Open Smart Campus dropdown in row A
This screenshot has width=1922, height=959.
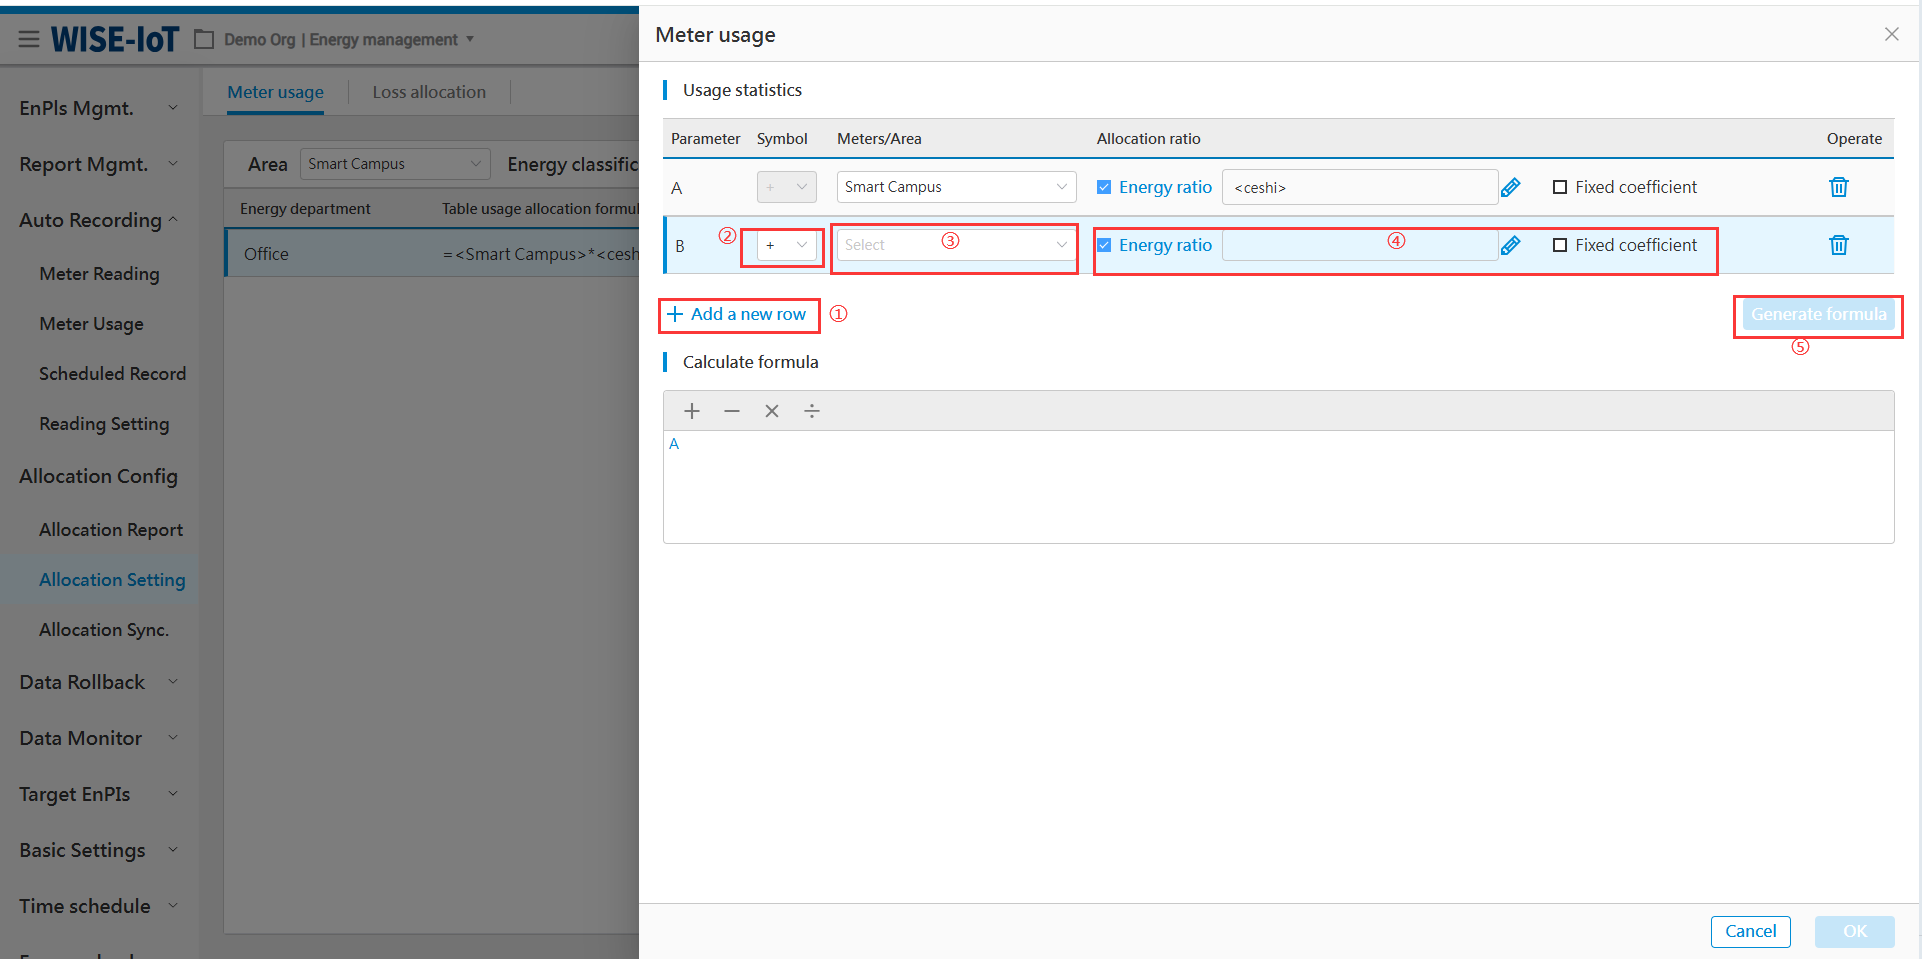coord(955,187)
